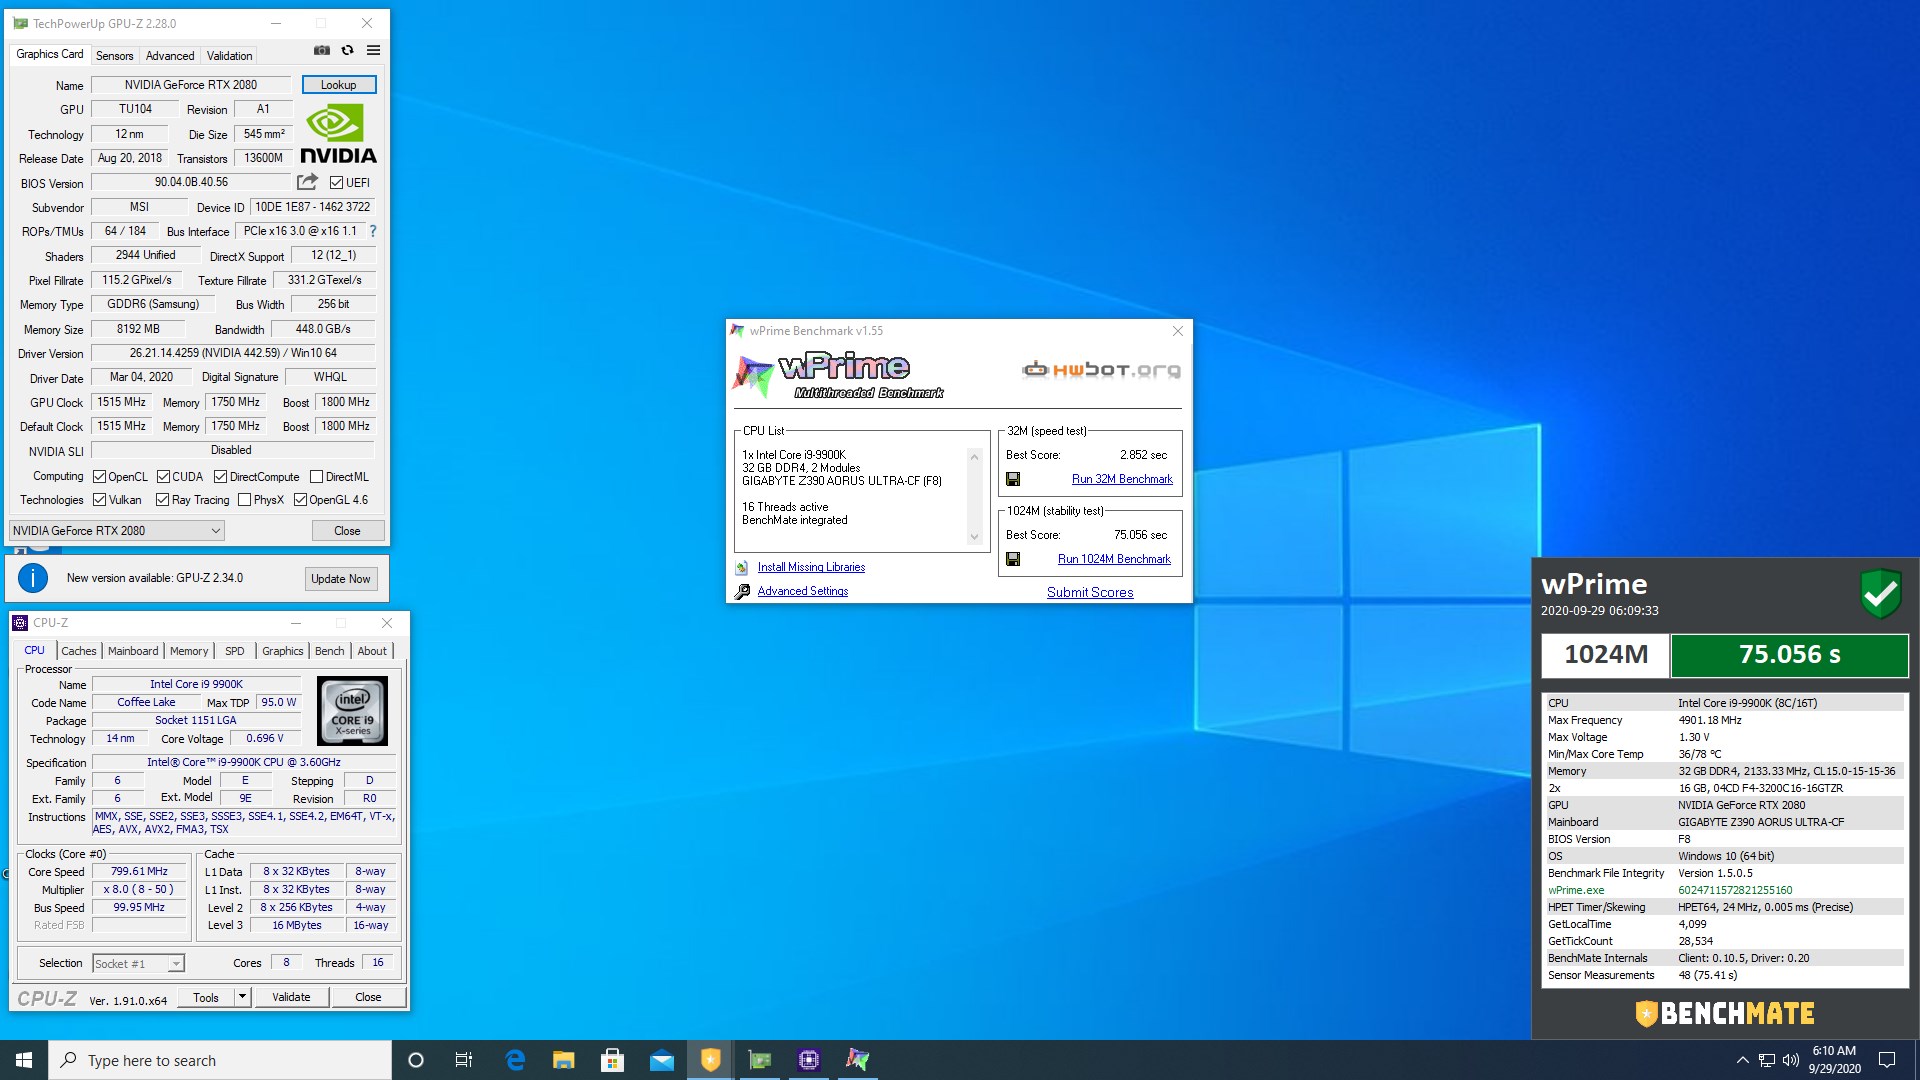The height and width of the screenshot is (1080, 1920).
Task: Switch to GPU-Z Advanced tab
Action: click(x=170, y=56)
